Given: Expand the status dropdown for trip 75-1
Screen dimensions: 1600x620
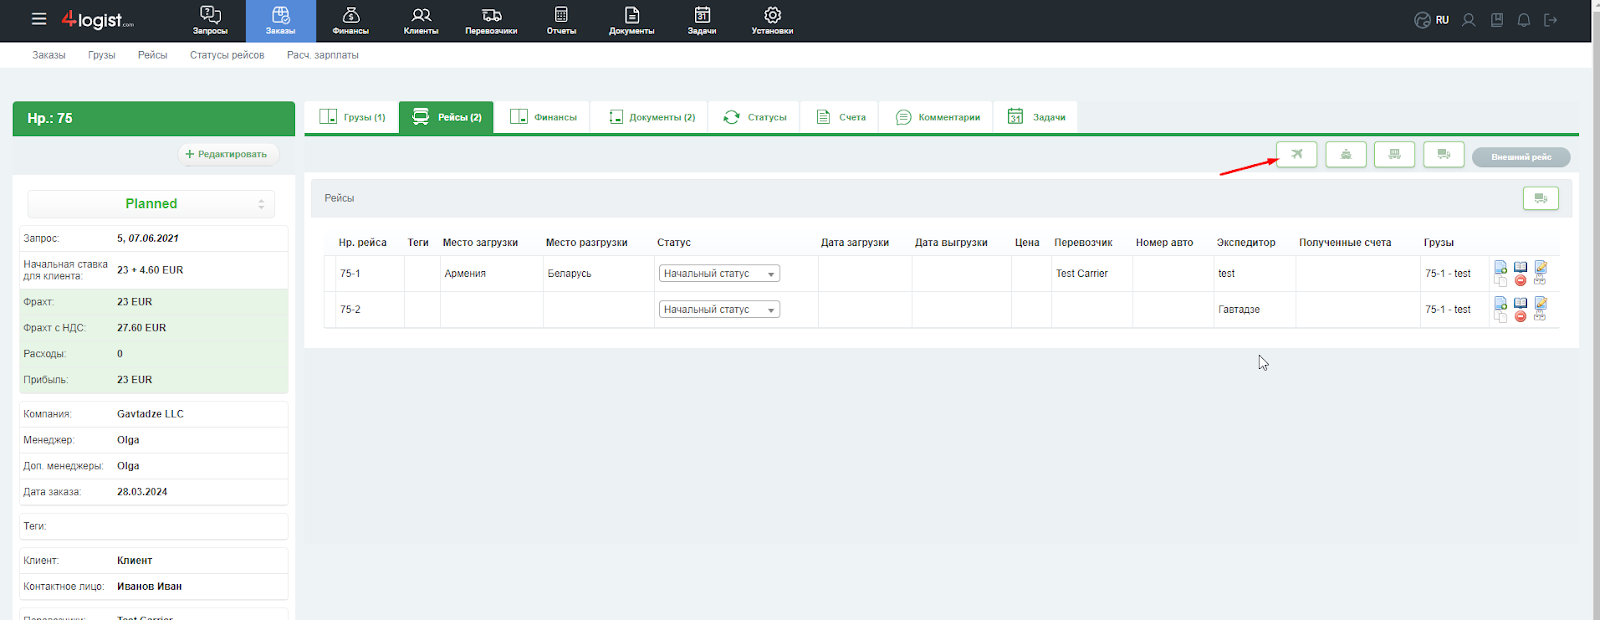Looking at the screenshot, I should (x=719, y=274).
